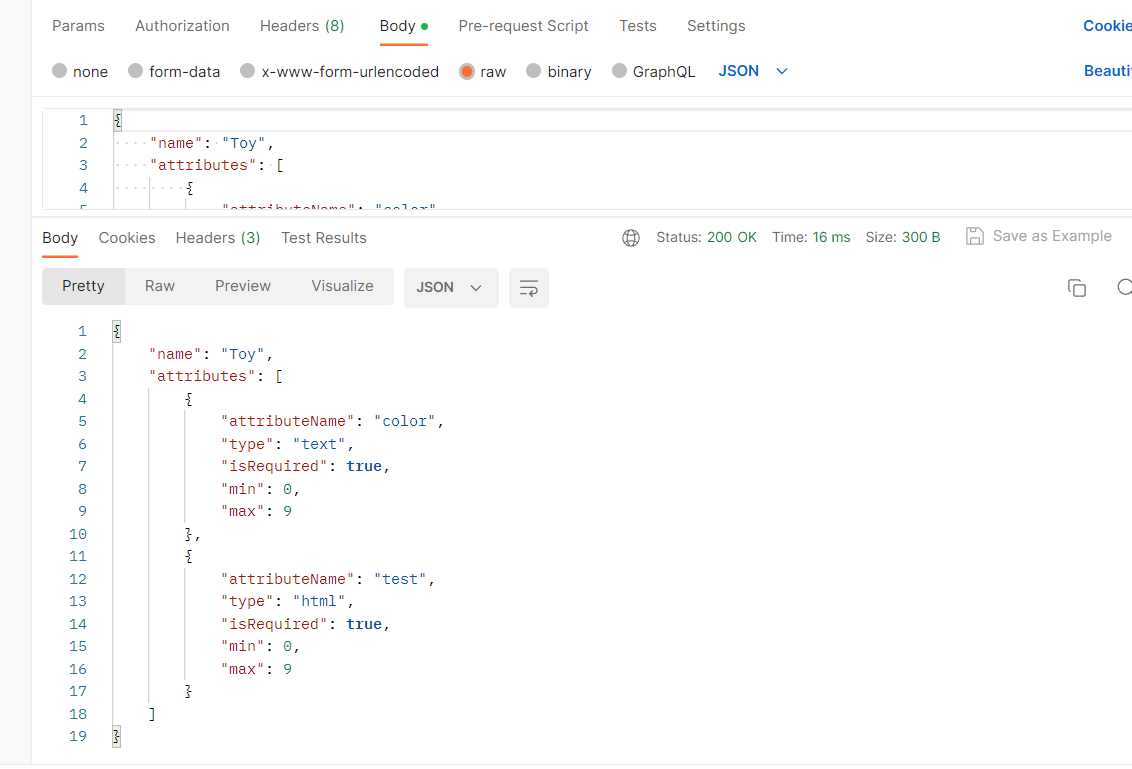This screenshot has width=1132, height=769.
Task: Click the search response icon
Action: point(1124,287)
